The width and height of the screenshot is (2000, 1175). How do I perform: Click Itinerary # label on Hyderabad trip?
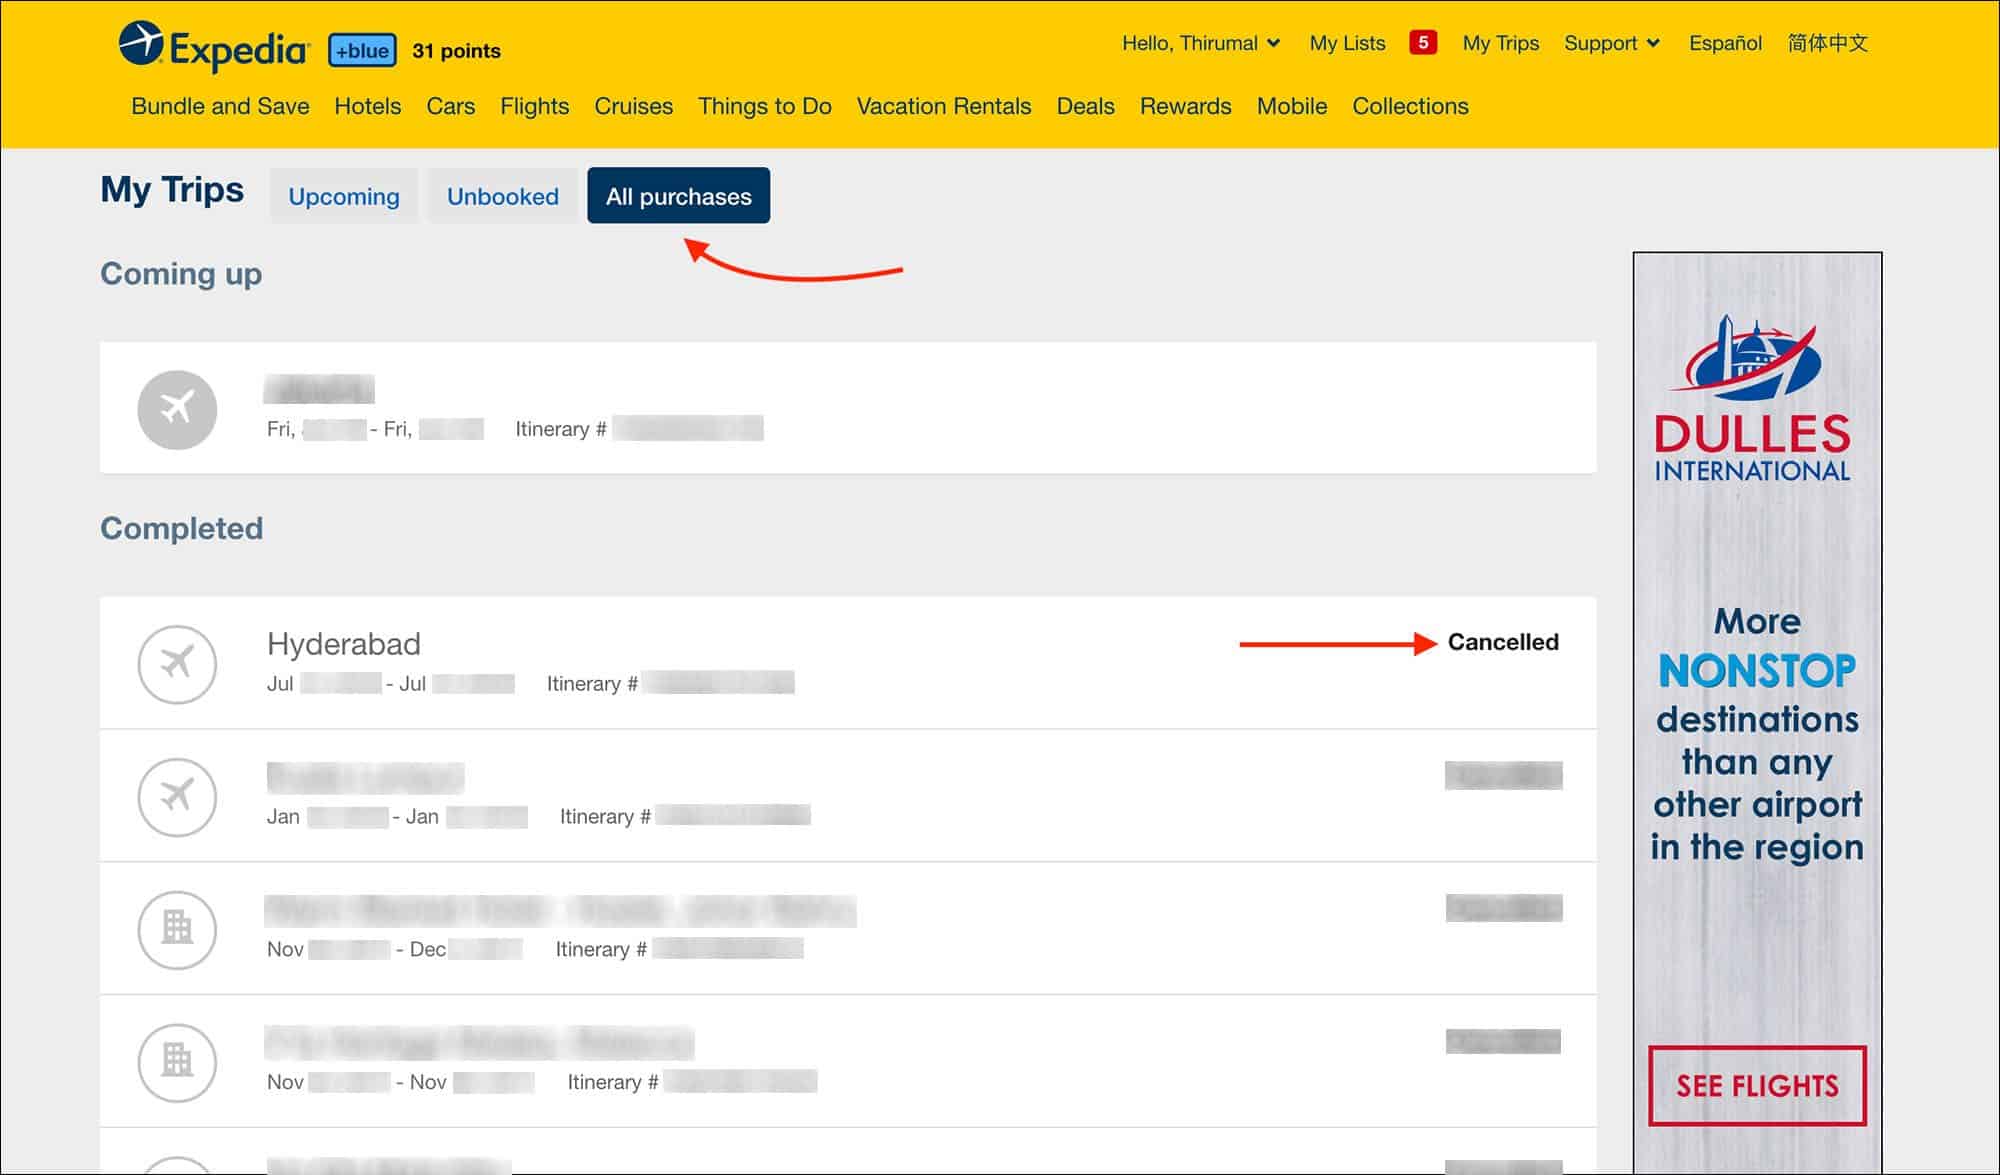592,684
